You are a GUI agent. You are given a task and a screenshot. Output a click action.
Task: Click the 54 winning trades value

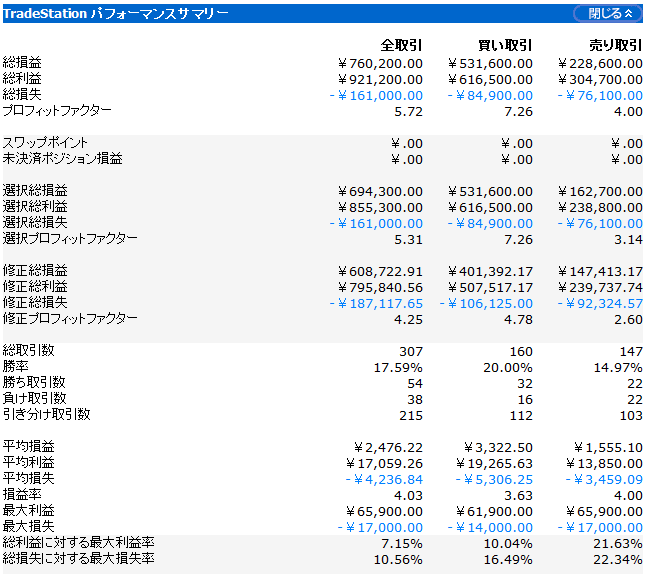(415, 384)
